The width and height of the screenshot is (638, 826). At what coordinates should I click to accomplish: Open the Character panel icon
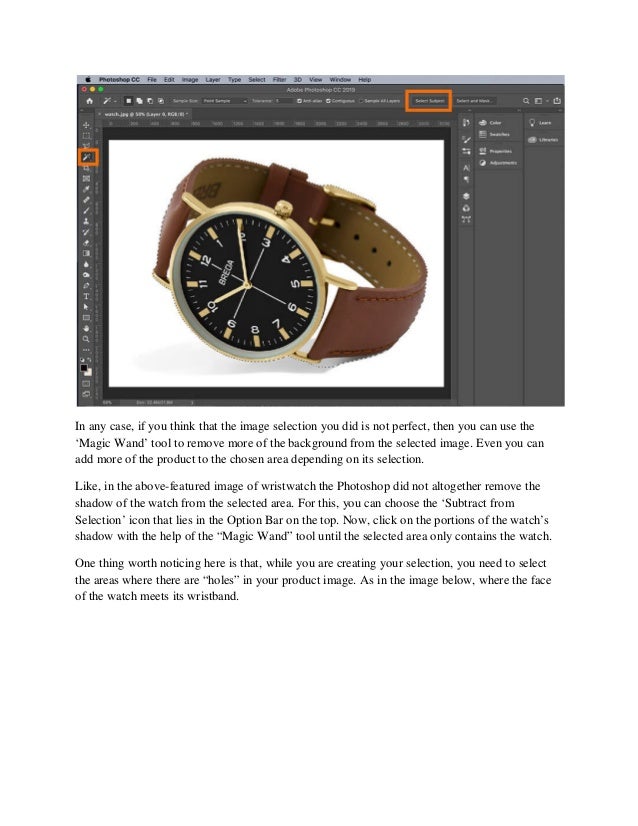pyautogui.click(x=466, y=168)
